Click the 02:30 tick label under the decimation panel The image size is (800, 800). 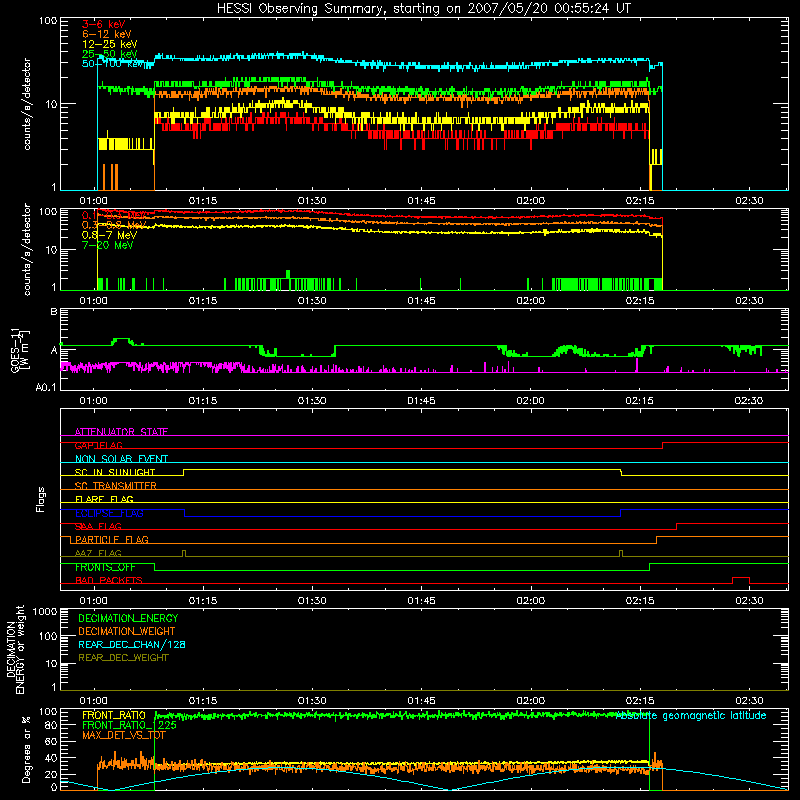(749, 701)
